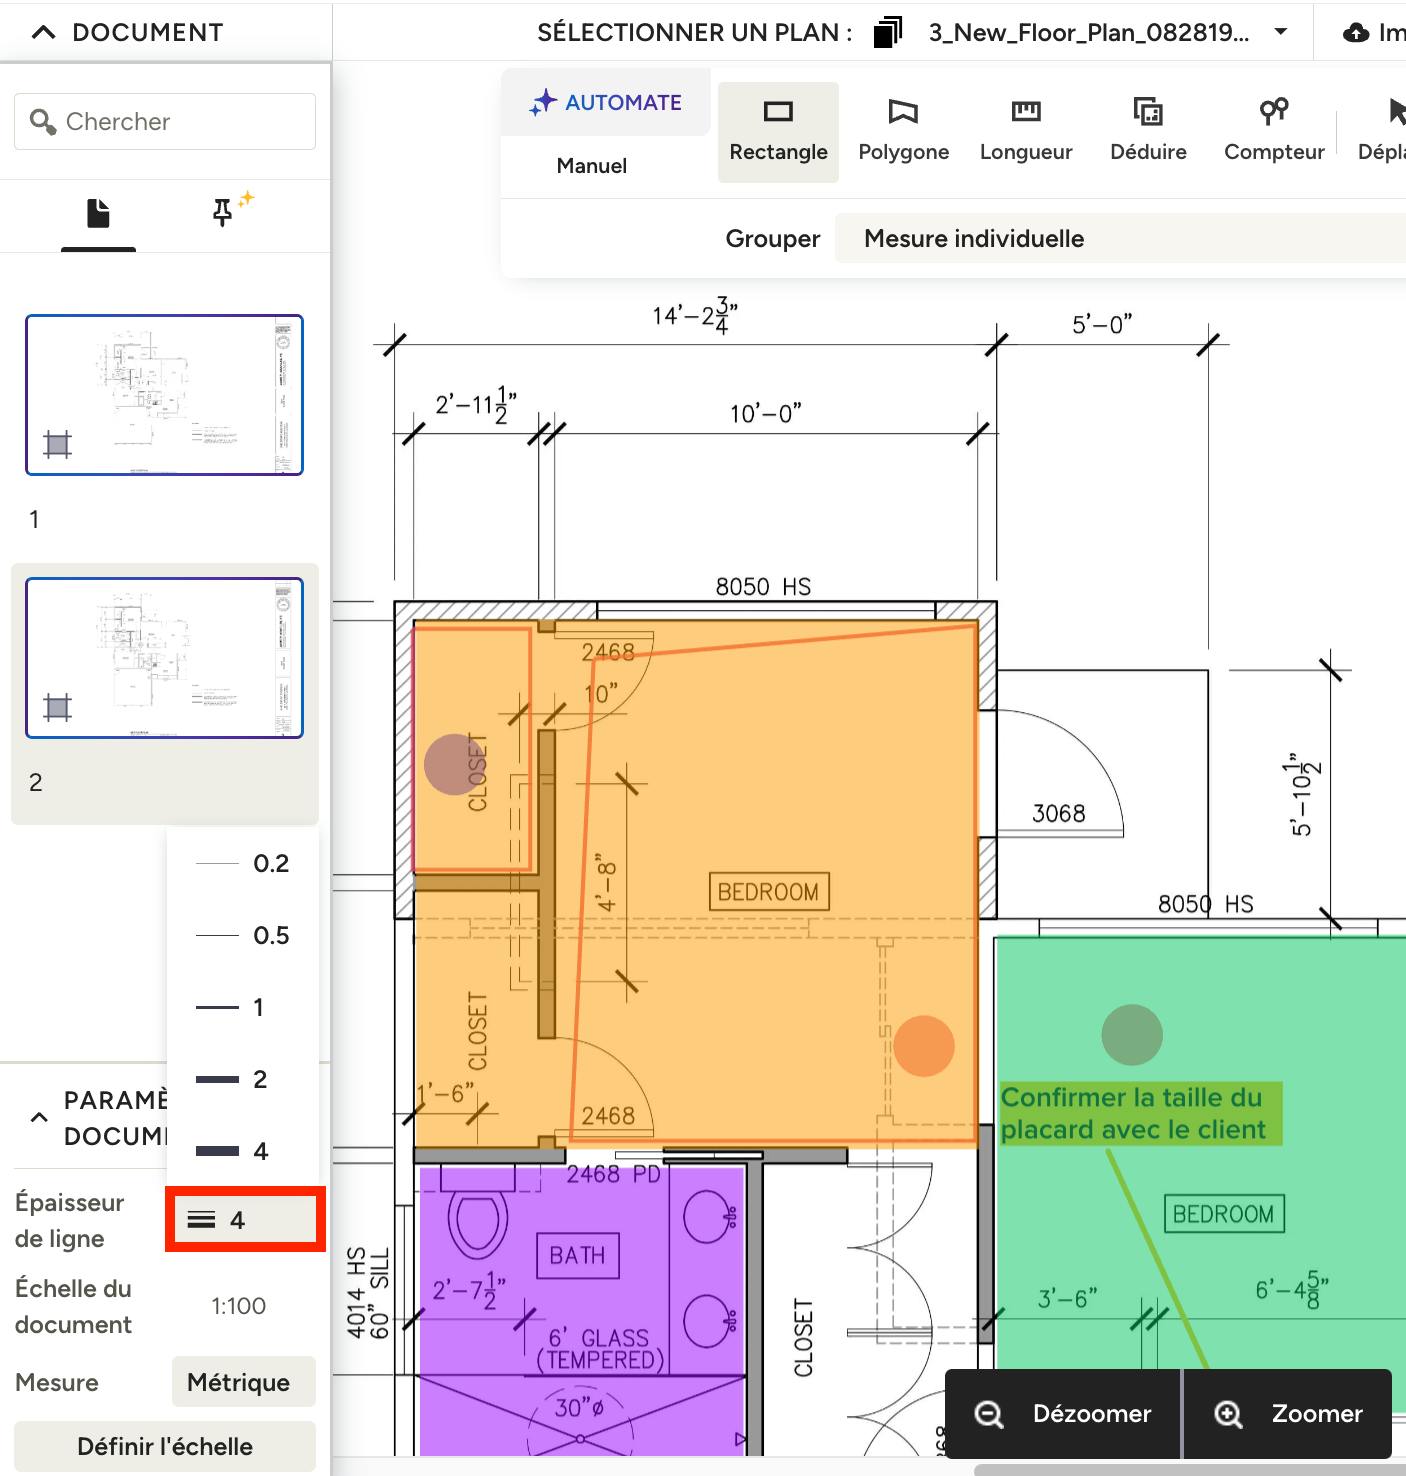Click the Zoomer magnifier button
The image size is (1406, 1476).
[1288, 1413]
